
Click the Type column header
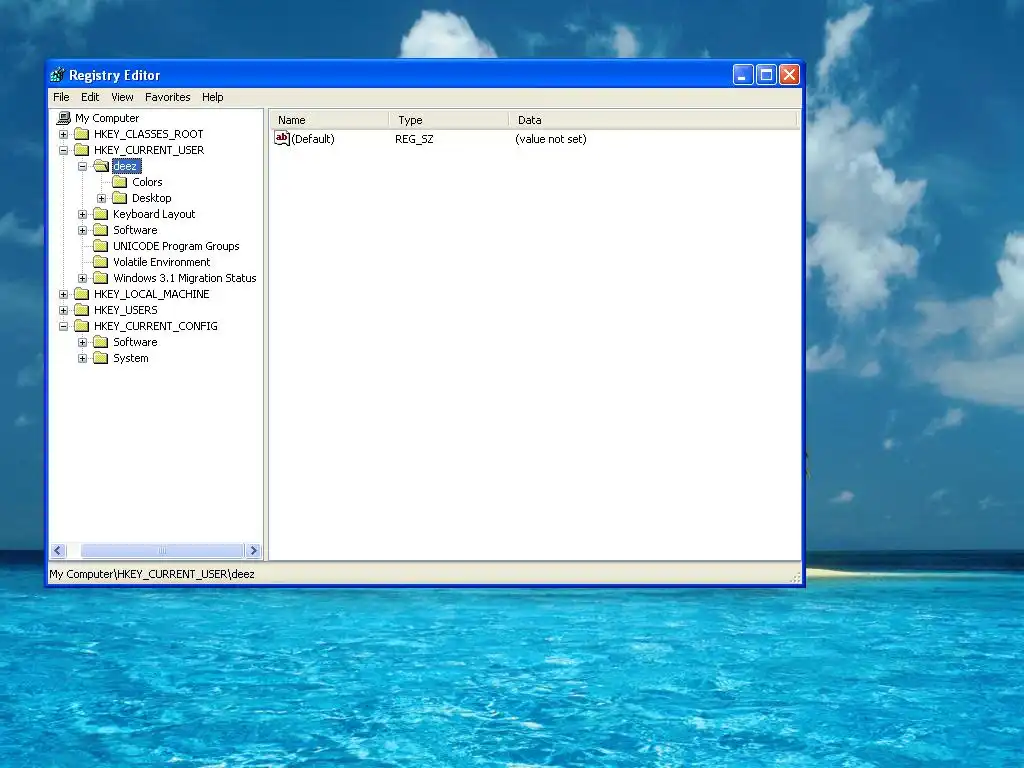tap(449, 120)
